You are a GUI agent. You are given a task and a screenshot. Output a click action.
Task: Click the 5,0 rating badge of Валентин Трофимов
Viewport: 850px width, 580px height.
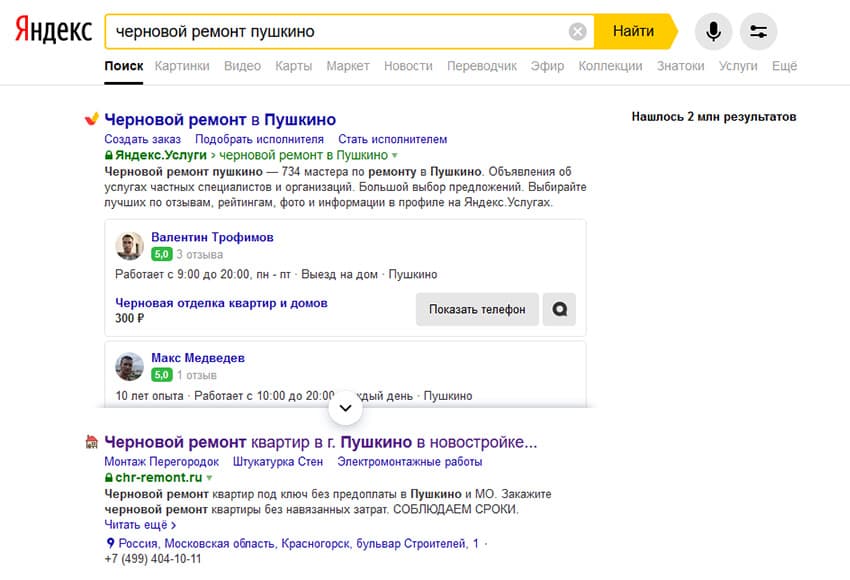(162, 254)
